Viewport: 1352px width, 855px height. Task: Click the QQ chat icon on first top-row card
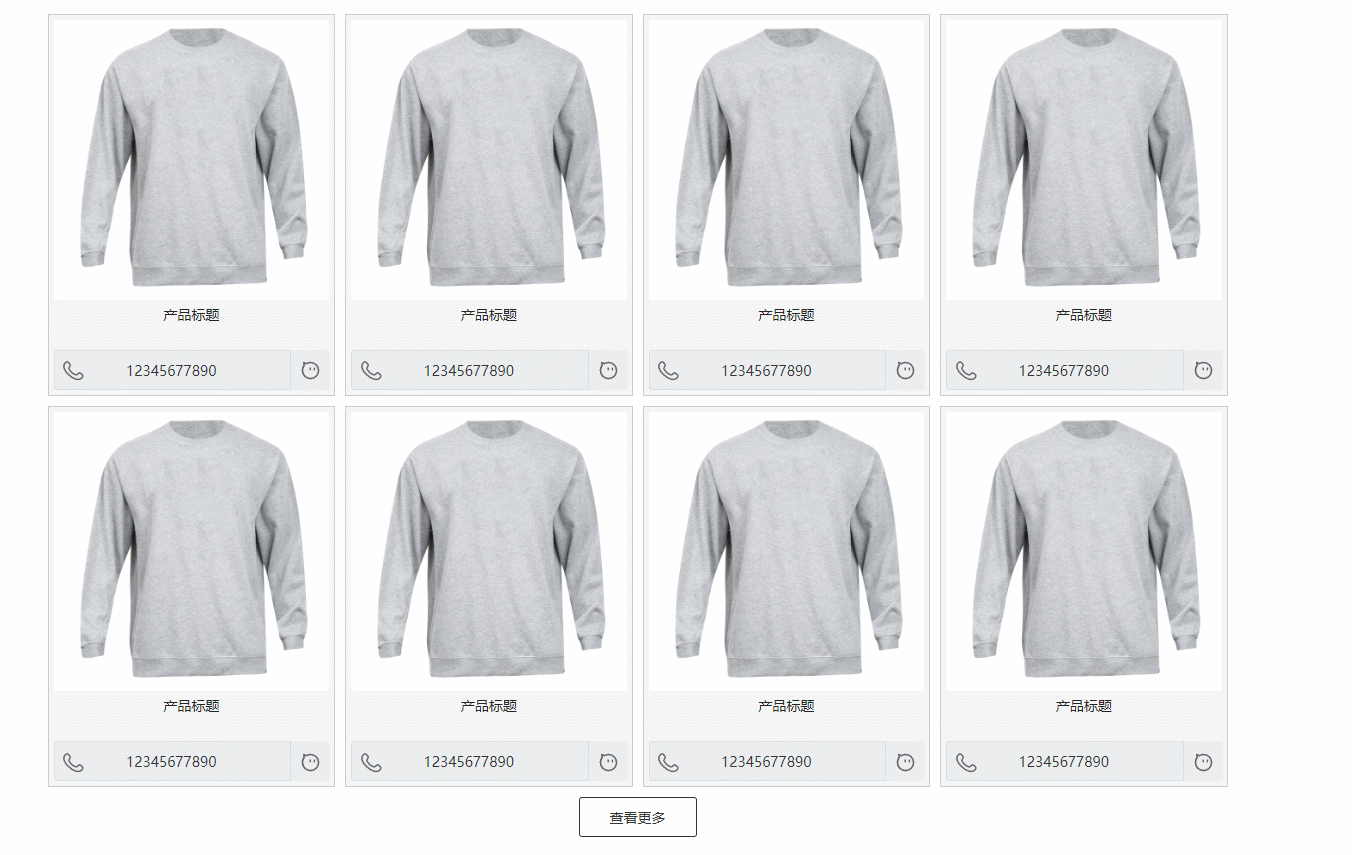(311, 370)
